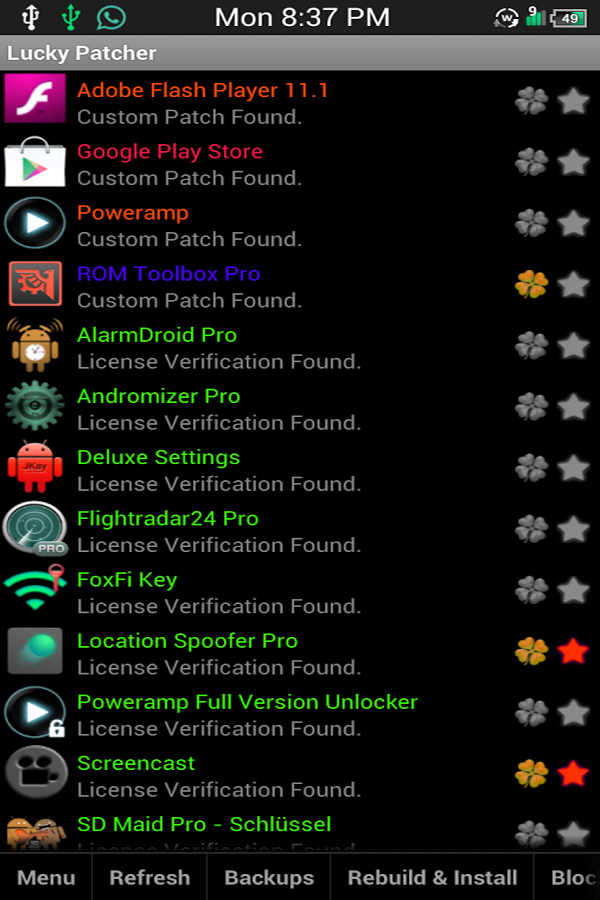Tap the AlarmDroid Pro android icon
This screenshot has width=600, height=900.
[35, 346]
